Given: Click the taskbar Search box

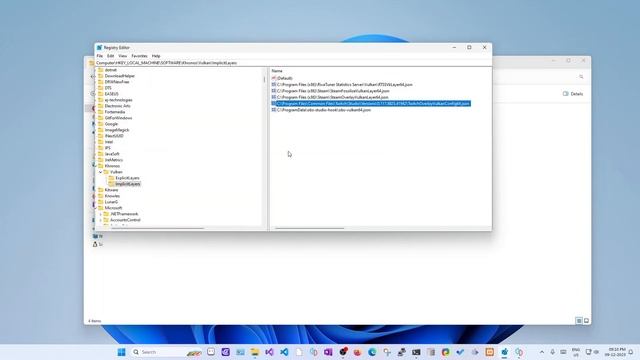Looking at the screenshot, I should pos(167,352).
